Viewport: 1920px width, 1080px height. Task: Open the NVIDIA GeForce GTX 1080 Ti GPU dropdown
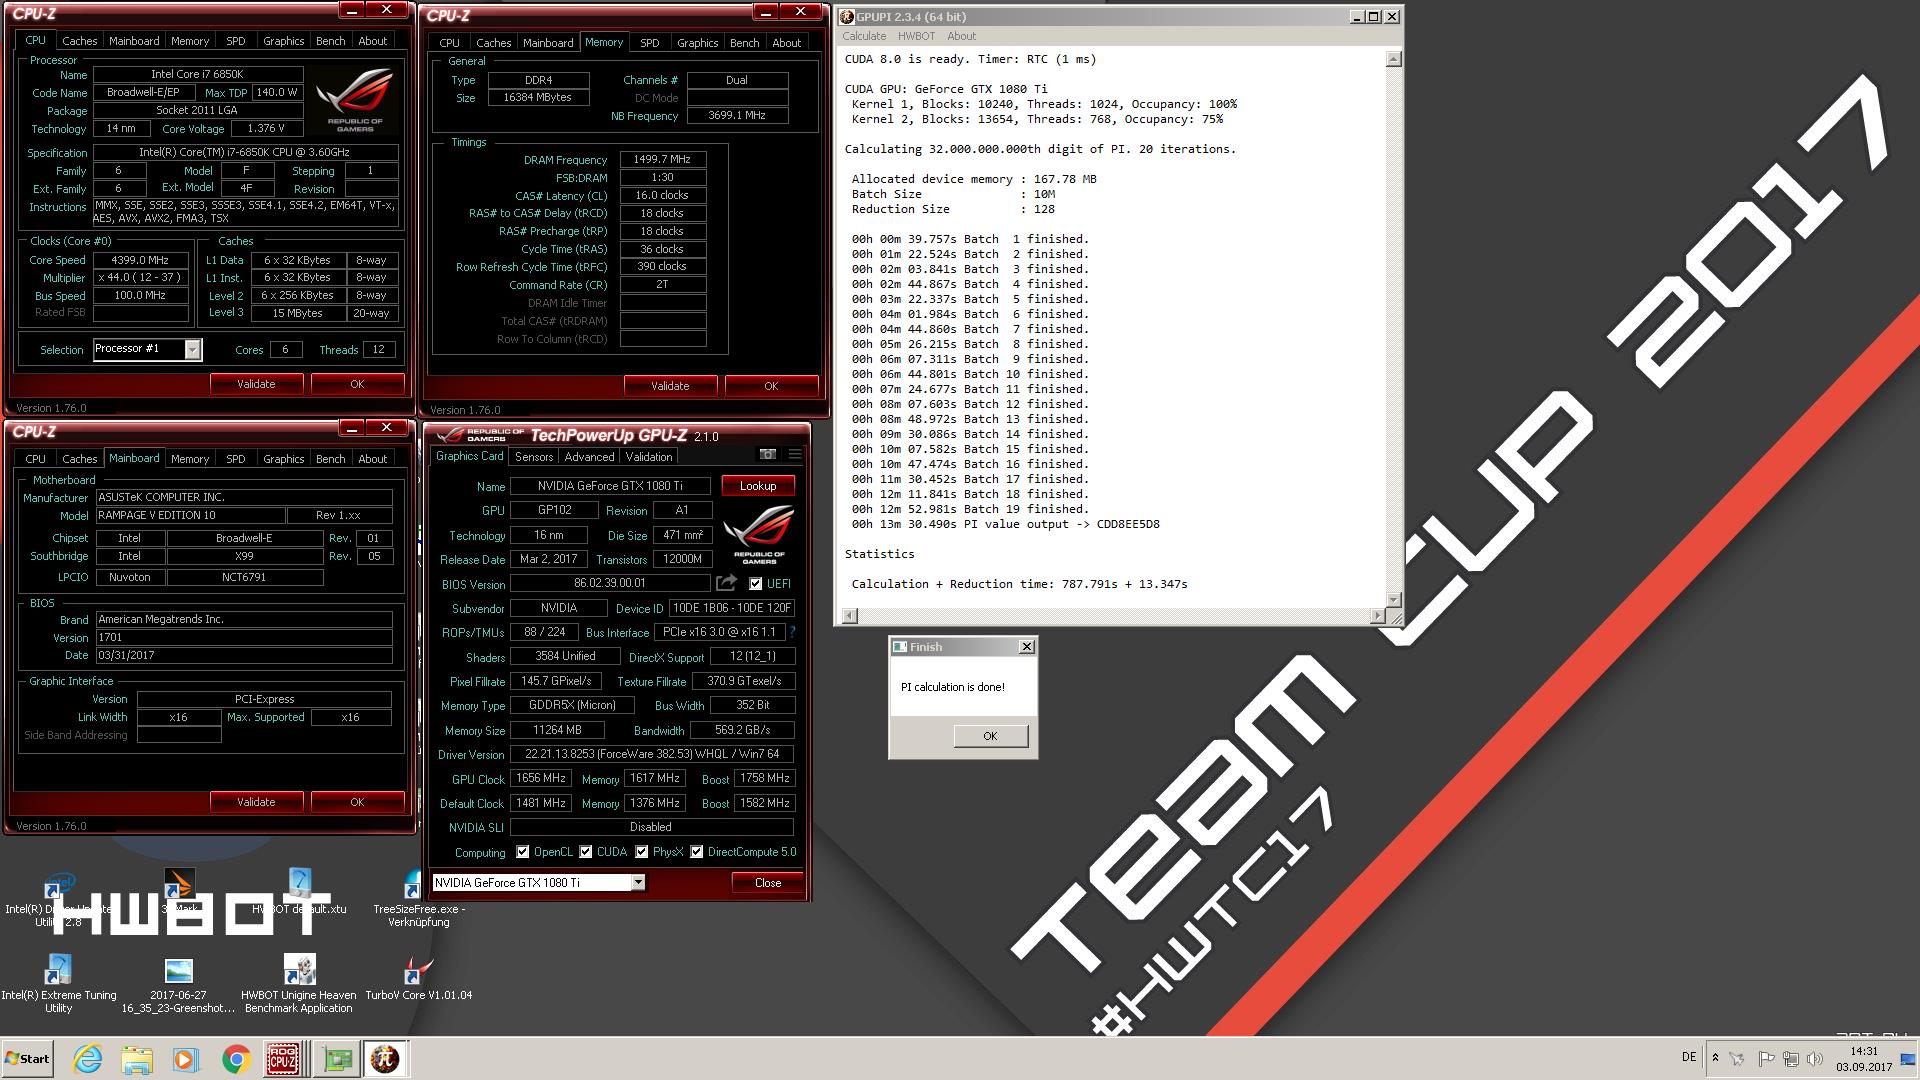click(538, 882)
